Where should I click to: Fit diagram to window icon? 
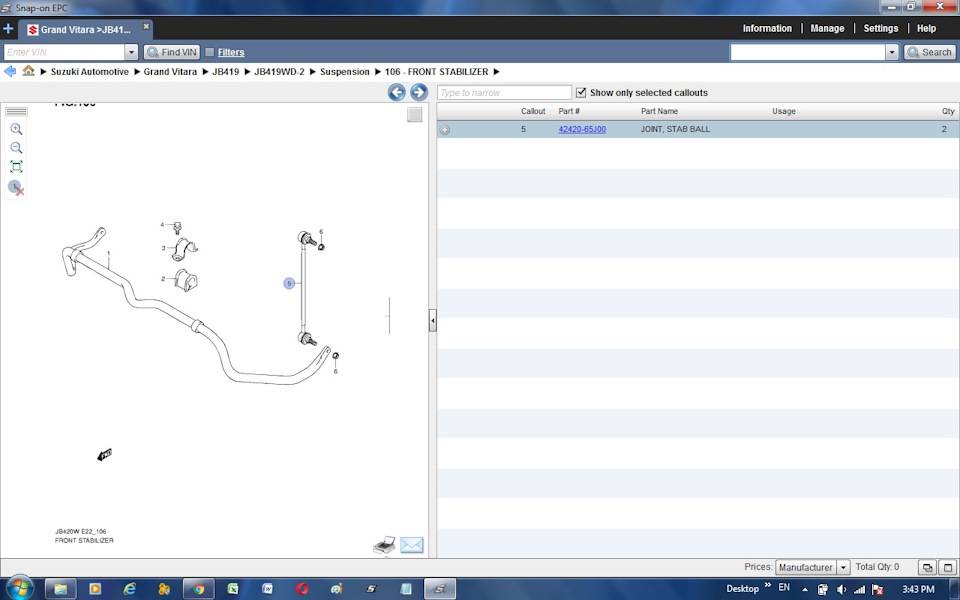click(16, 167)
